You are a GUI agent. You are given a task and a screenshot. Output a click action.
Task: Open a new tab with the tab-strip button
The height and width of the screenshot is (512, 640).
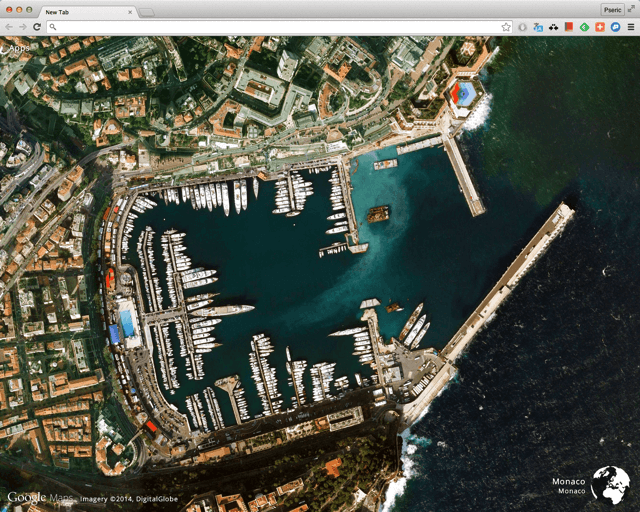(147, 12)
